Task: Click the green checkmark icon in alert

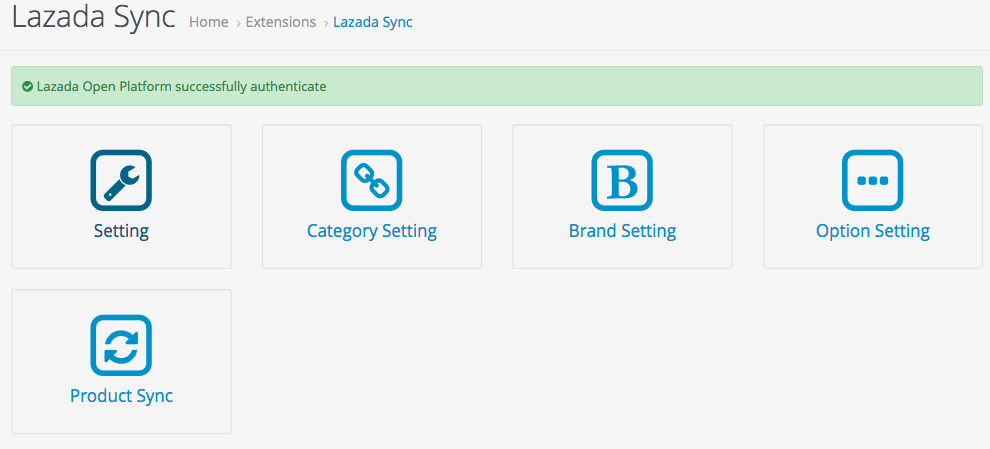Action: (x=27, y=87)
